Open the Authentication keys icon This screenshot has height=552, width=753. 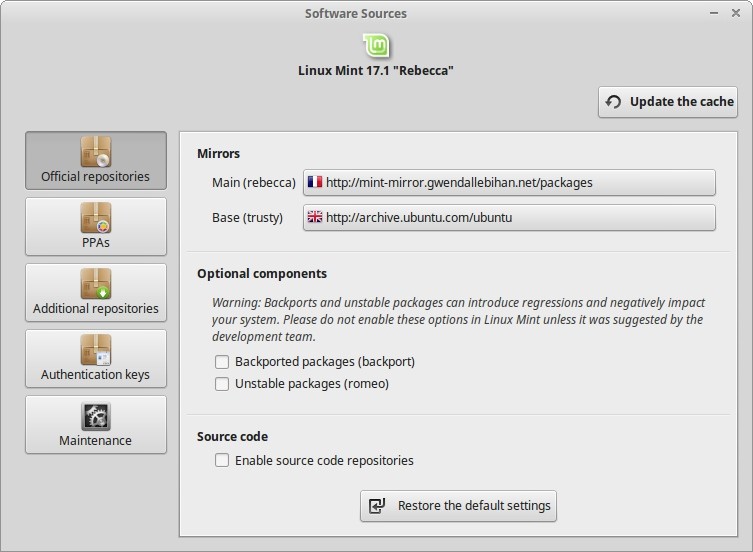96,350
